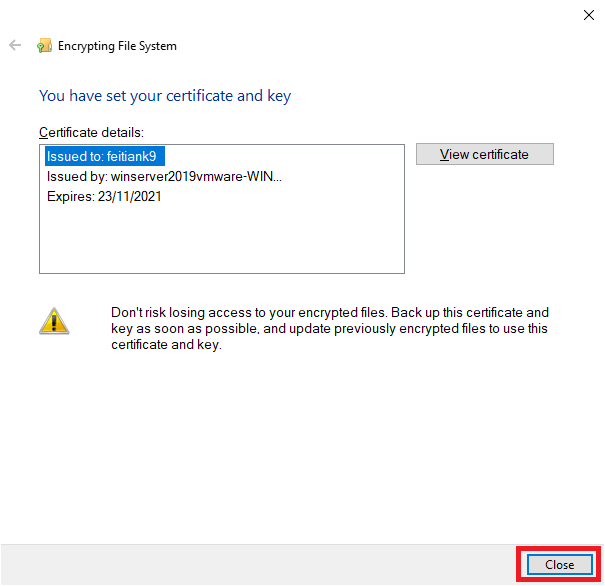Click the 'You have set your certificate and key' heading
605x586 pixels.
[x=165, y=96]
